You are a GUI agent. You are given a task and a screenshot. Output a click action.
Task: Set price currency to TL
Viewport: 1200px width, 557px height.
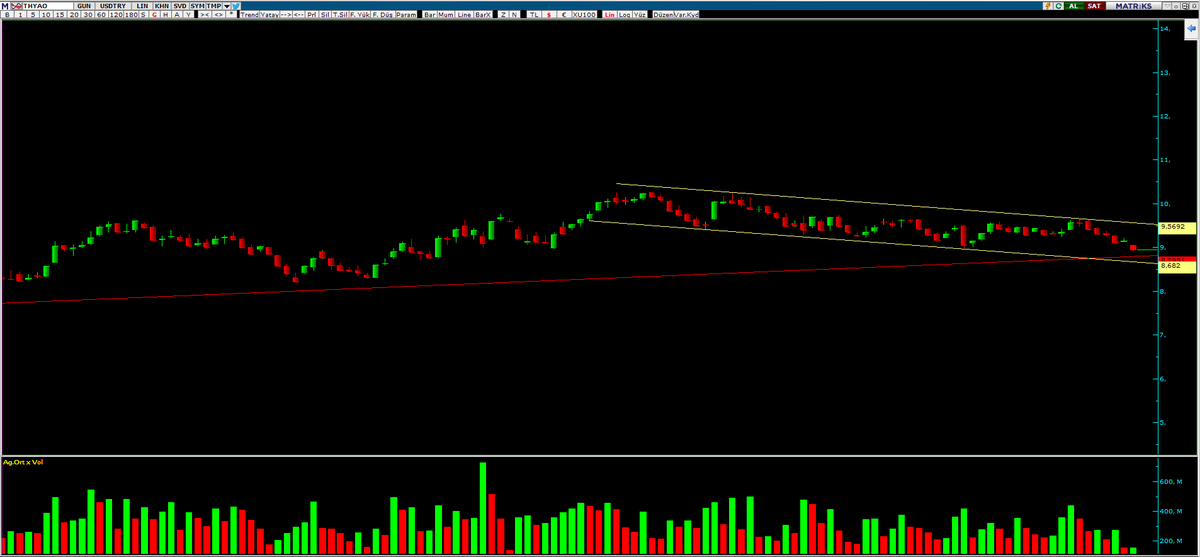534,15
